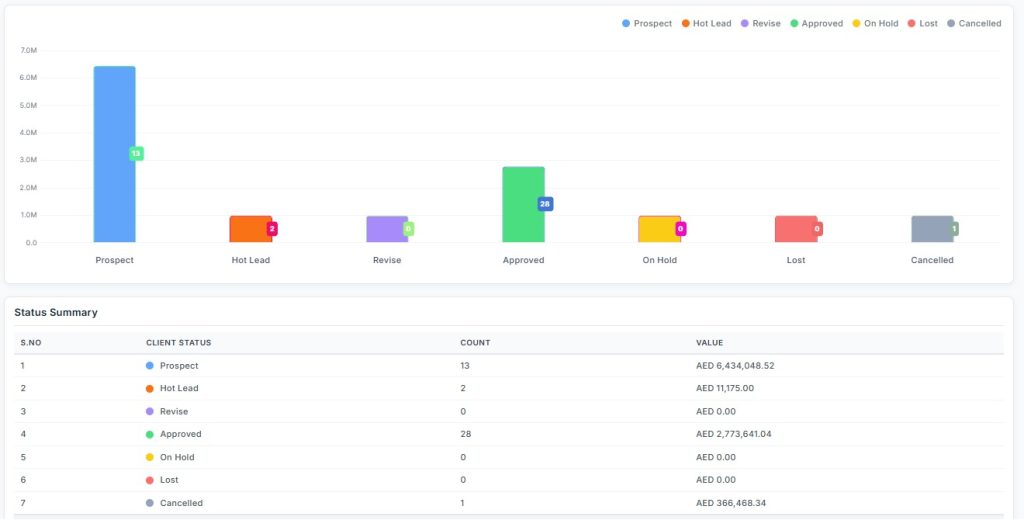
Task: Click the green dot in the Approved table row
Action: [x=150, y=434]
